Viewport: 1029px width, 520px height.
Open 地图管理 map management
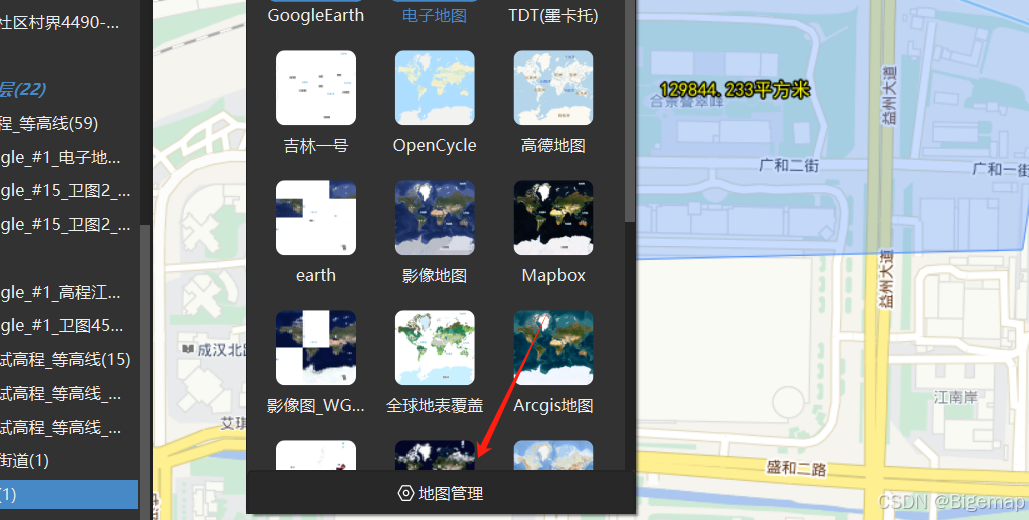tap(441, 493)
